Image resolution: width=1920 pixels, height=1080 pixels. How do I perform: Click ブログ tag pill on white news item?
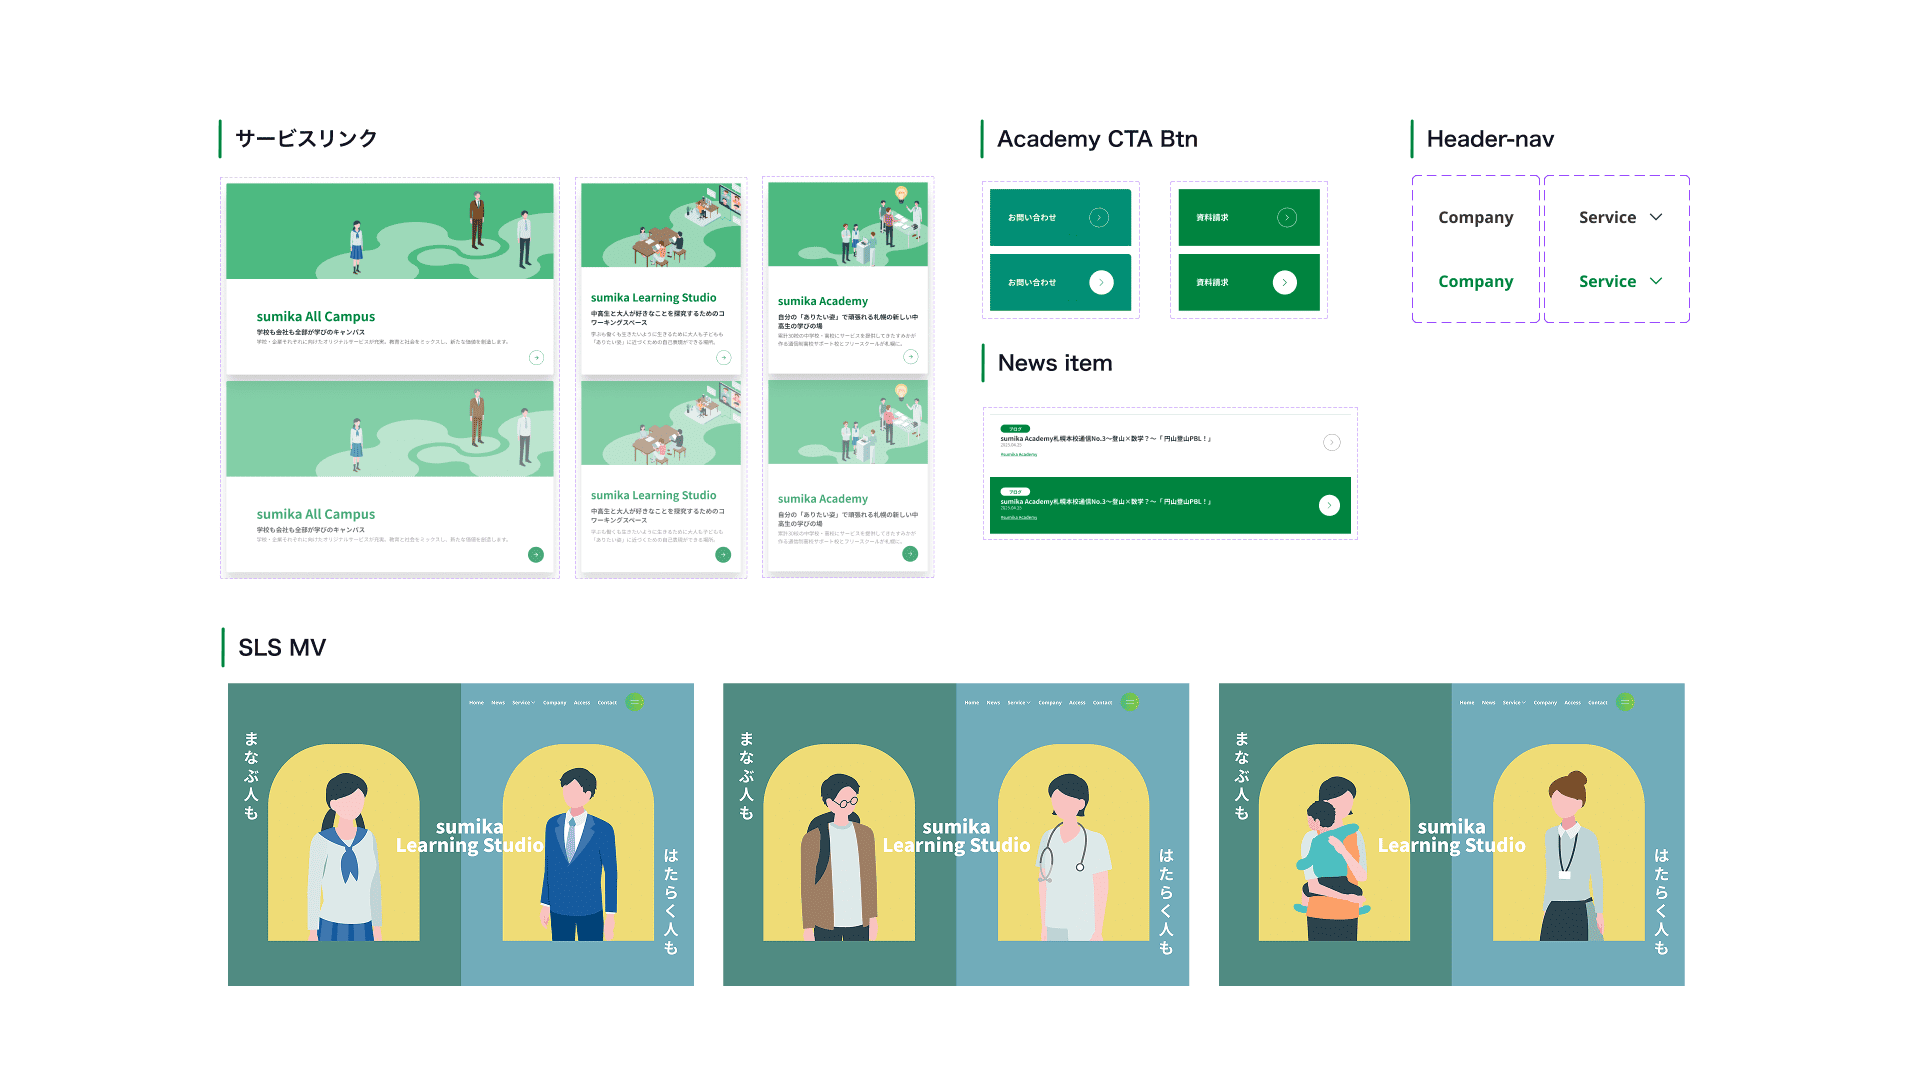[x=1015, y=429]
